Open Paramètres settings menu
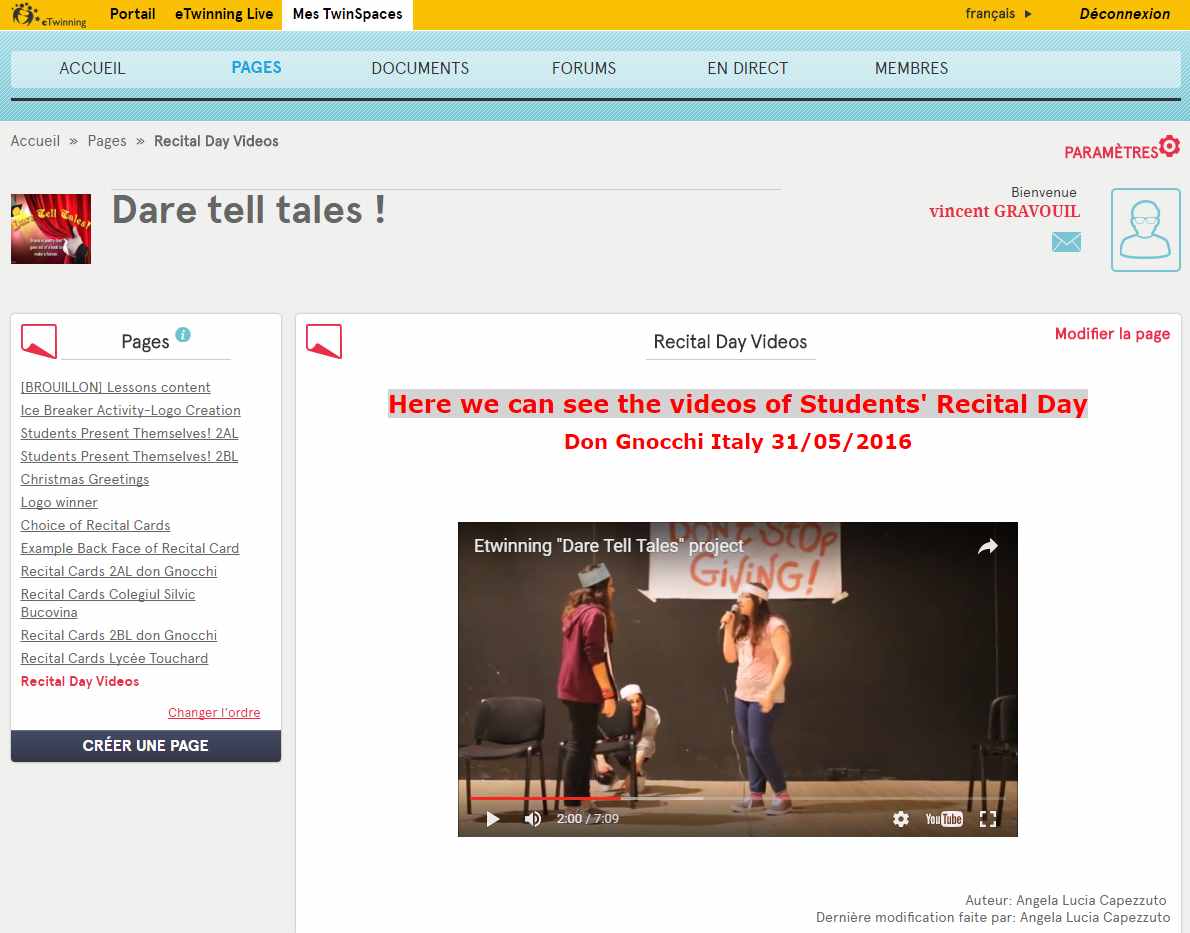Viewport: 1190px width, 933px height. tap(1121, 150)
